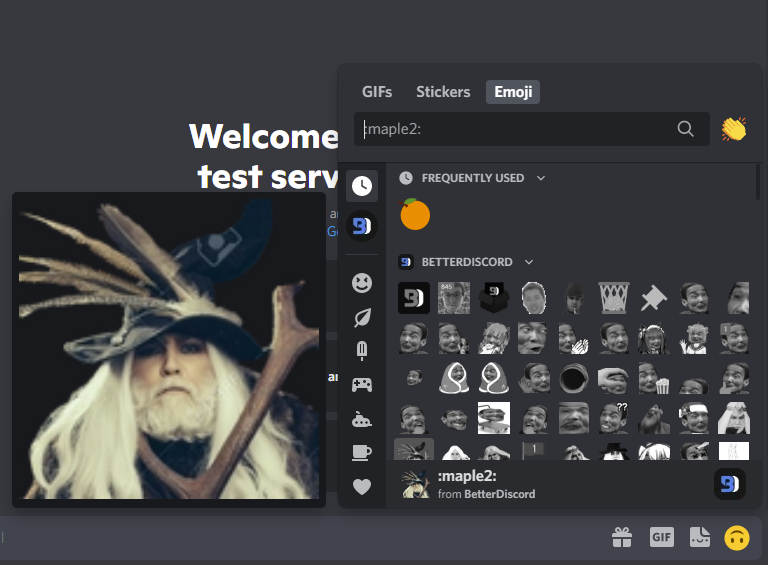Open the gift Nitro icon

point(622,538)
